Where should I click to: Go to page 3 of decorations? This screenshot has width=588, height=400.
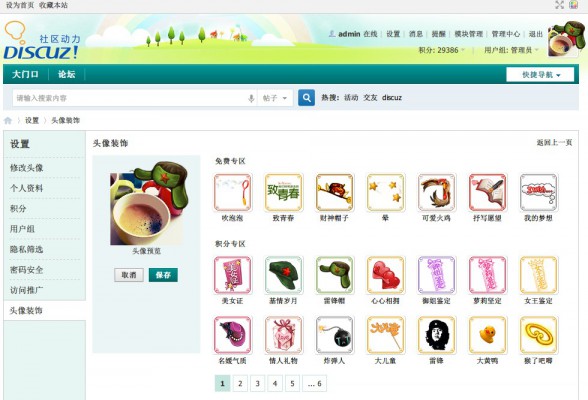pyautogui.click(x=258, y=384)
